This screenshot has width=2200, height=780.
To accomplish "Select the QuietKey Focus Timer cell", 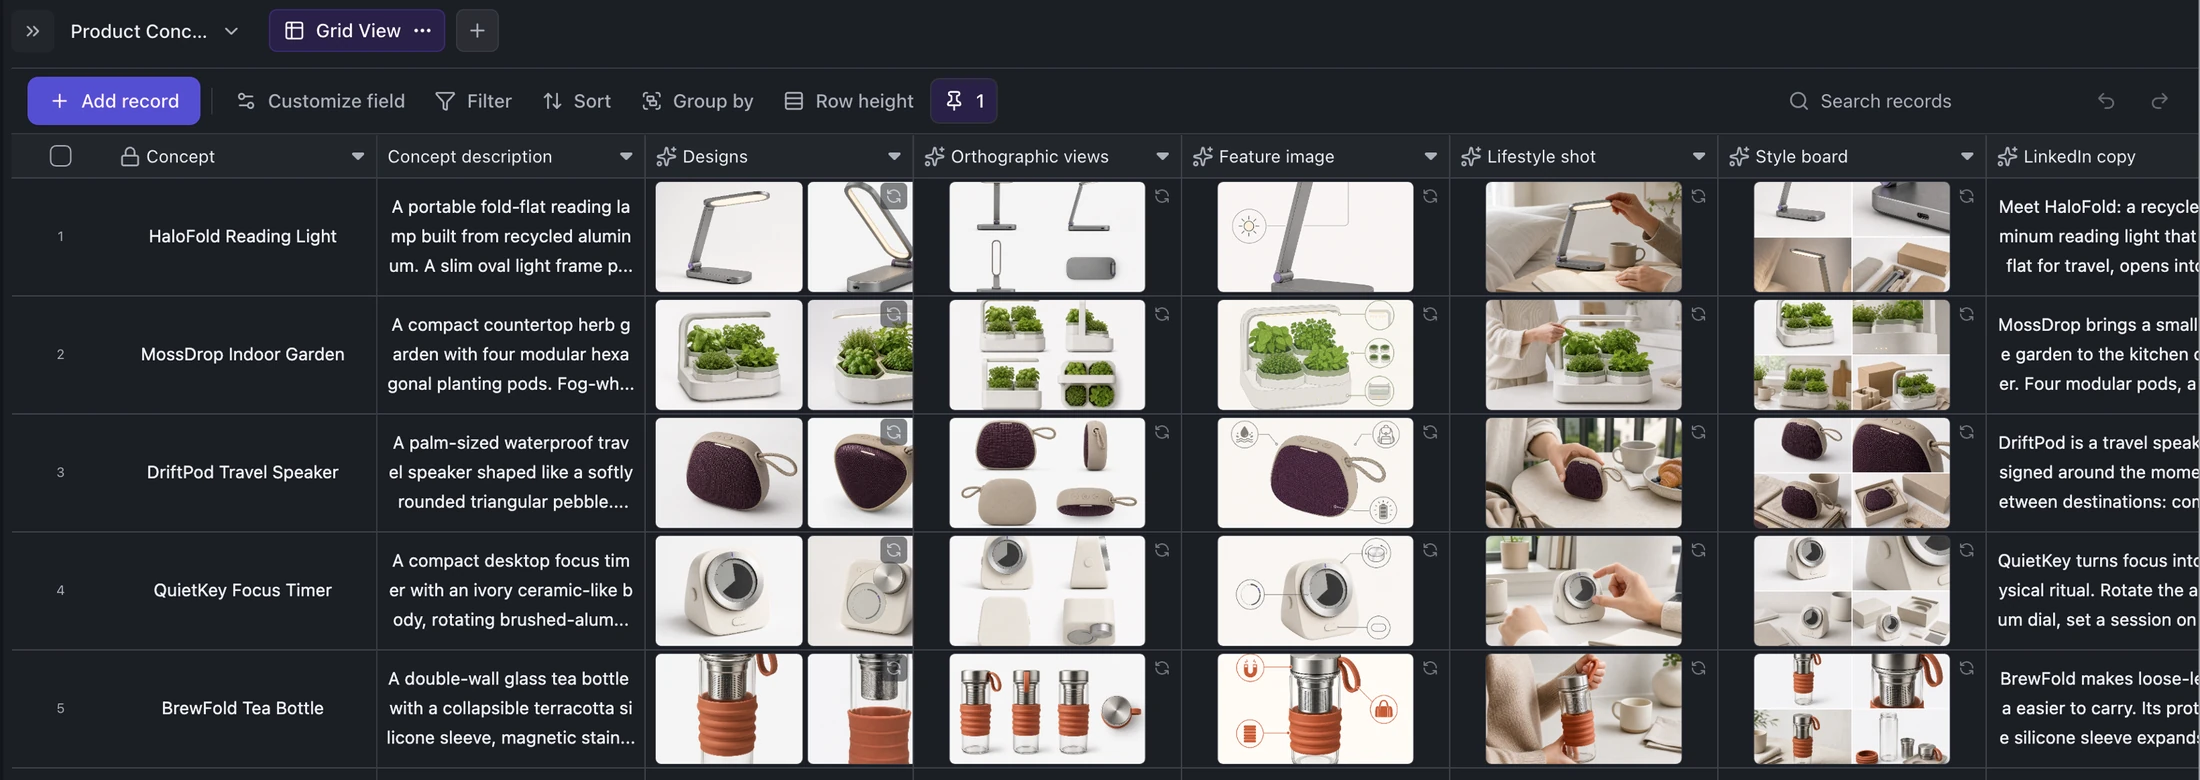I will (243, 591).
